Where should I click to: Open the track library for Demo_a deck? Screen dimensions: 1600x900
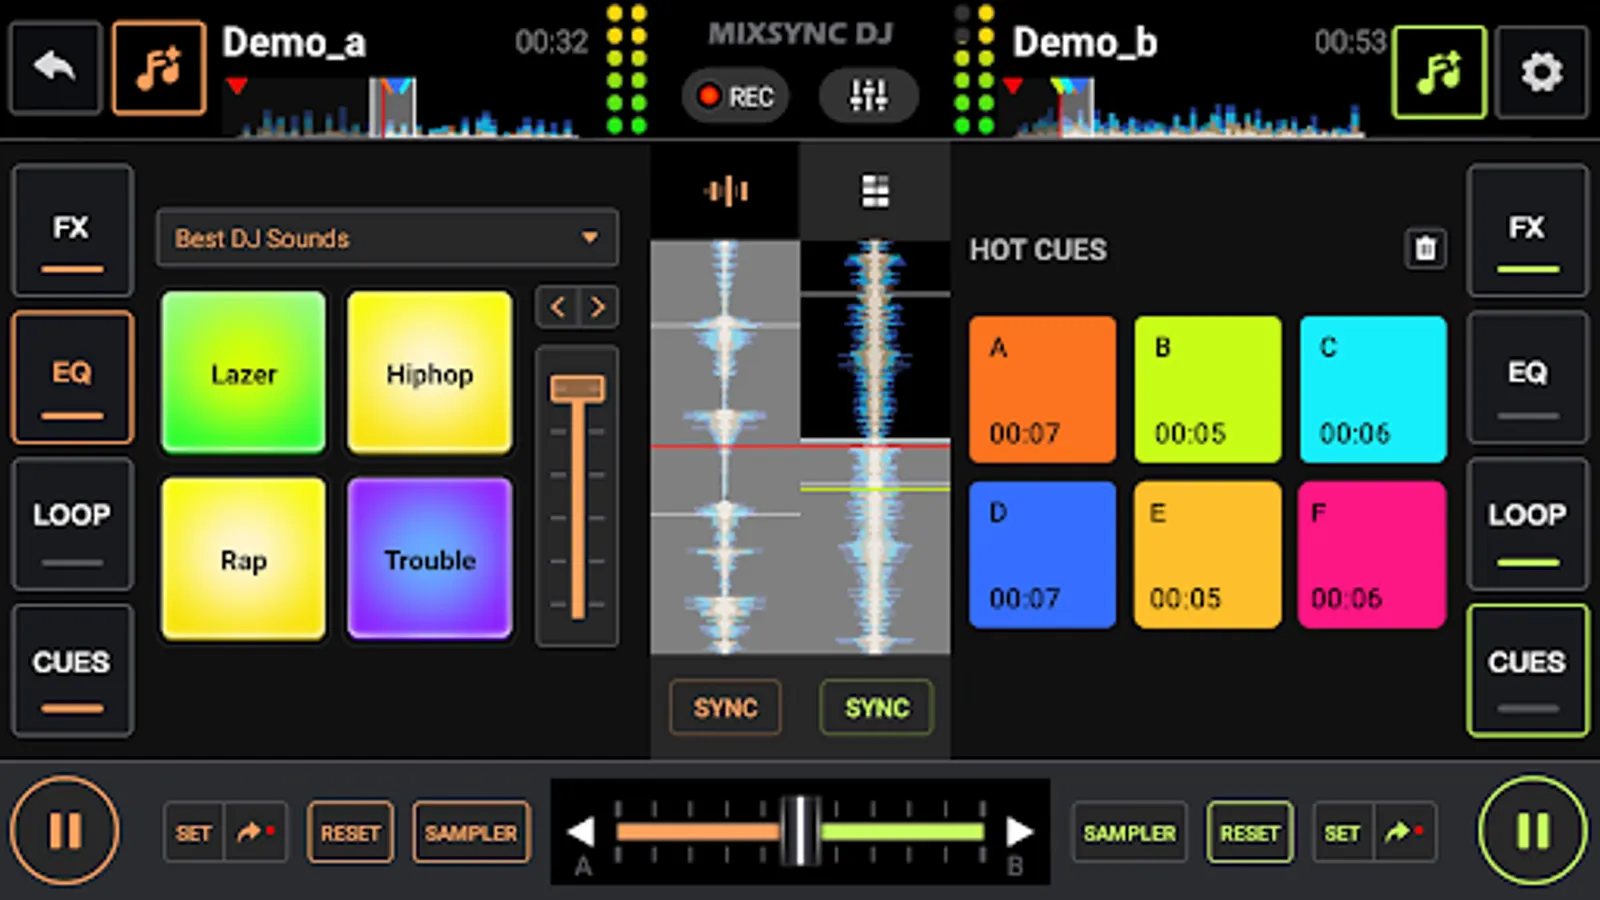coord(159,67)
